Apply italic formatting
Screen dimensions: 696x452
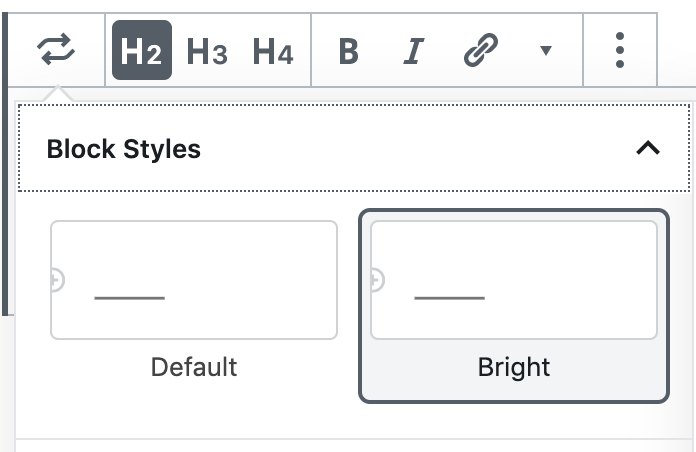pyautogui.click(x=412, y=51)
